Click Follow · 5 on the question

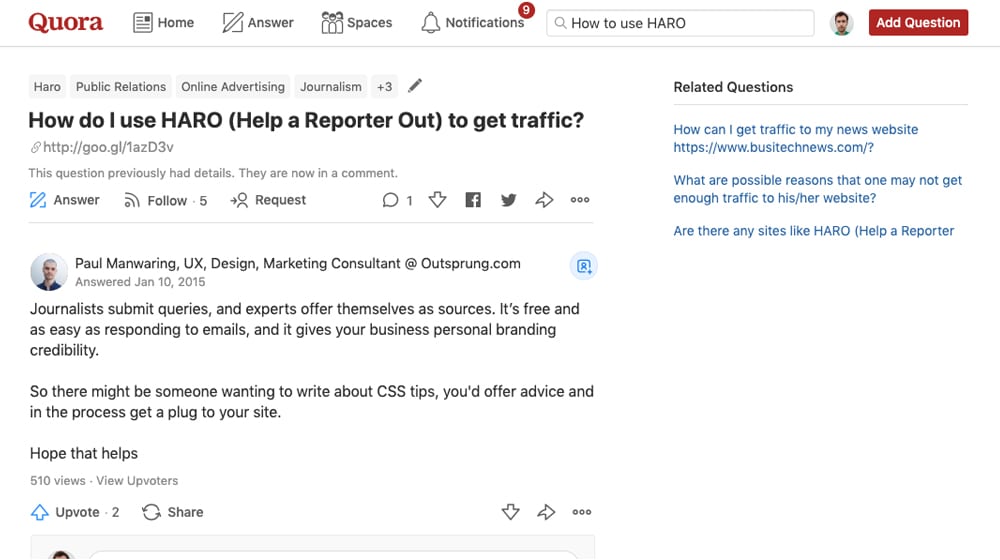click(x=165, y=200)
